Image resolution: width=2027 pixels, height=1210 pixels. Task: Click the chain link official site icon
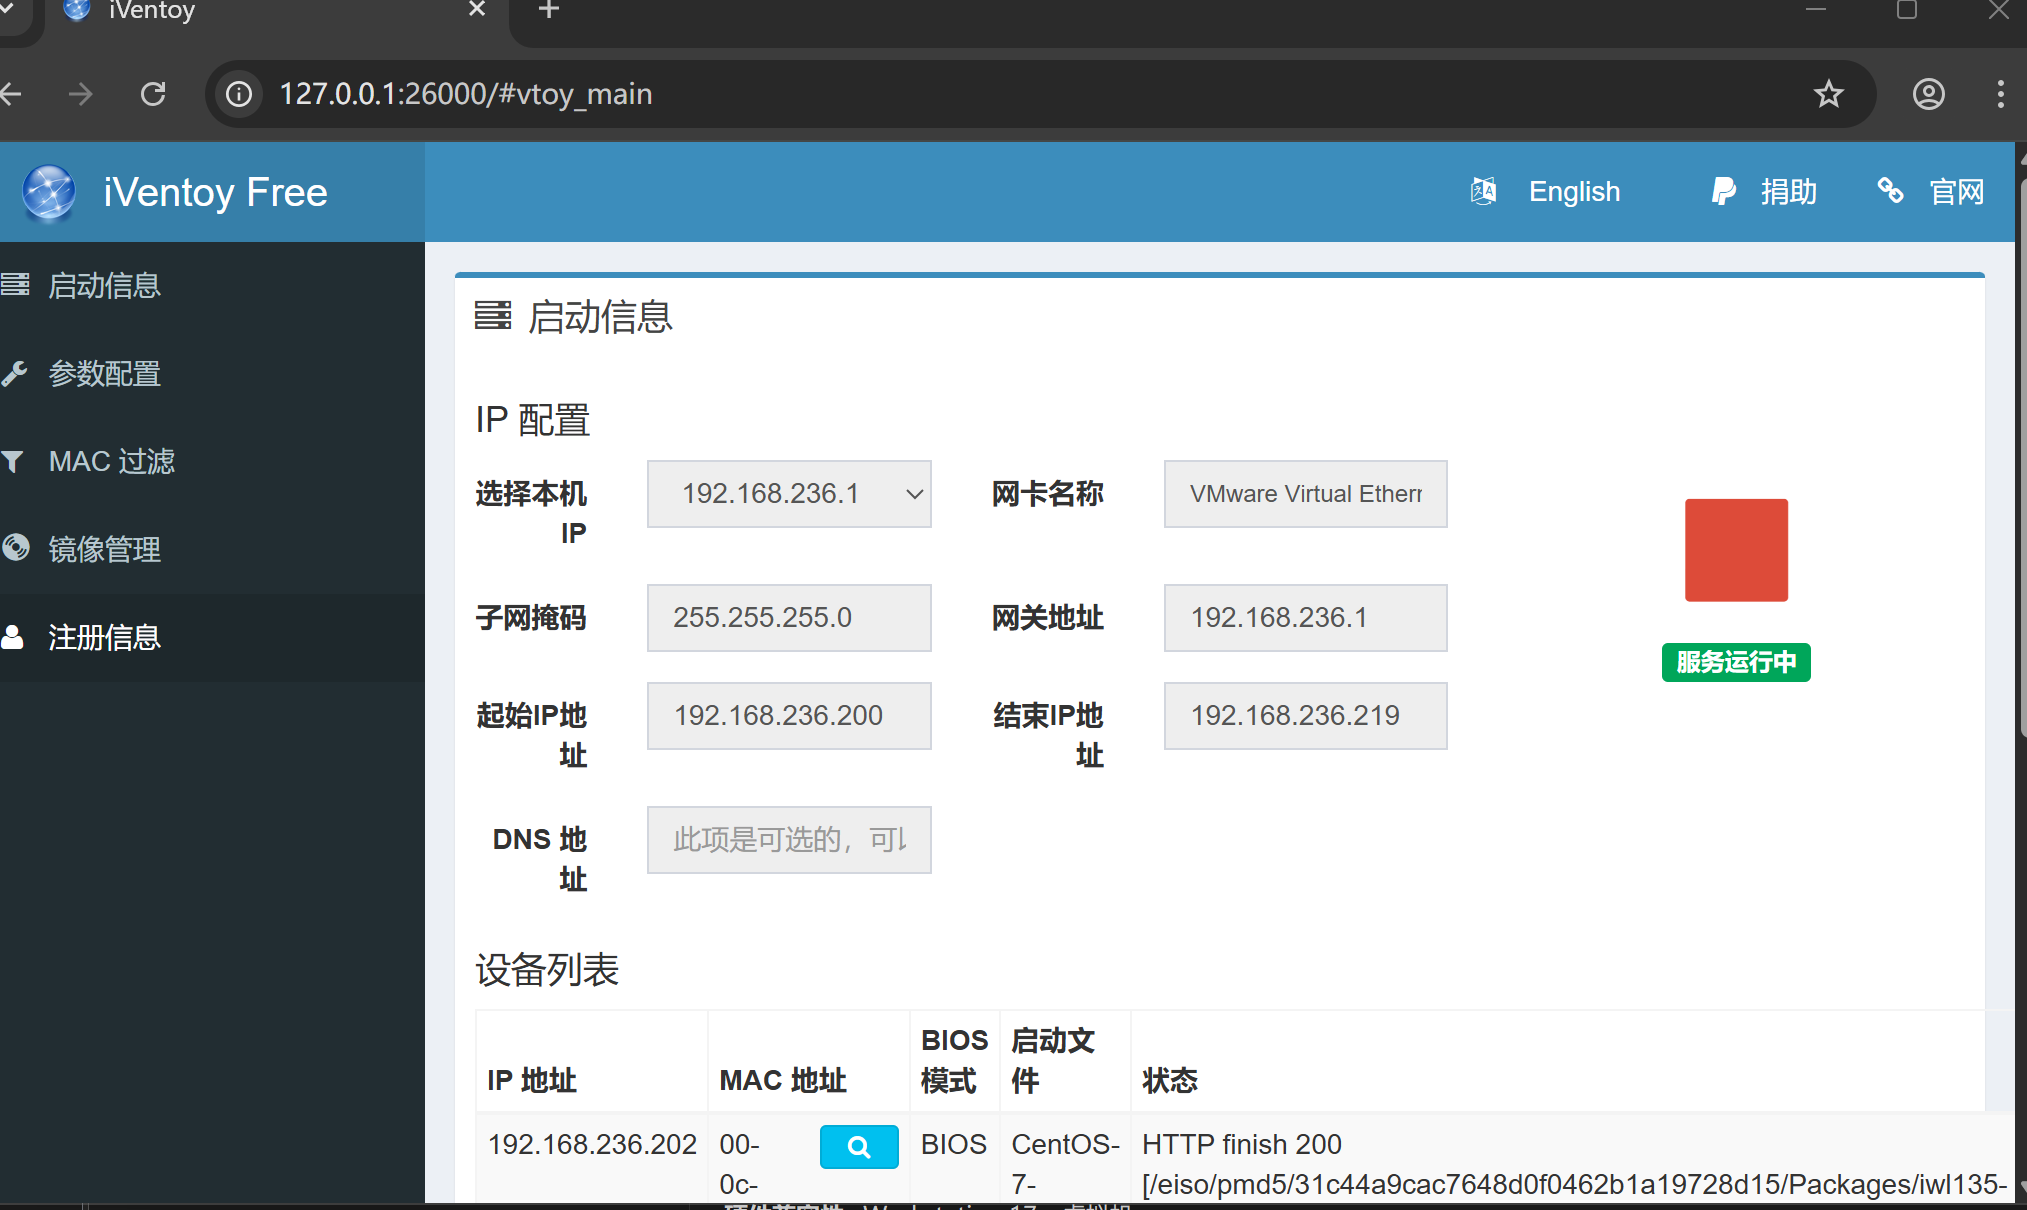click(1890, 190)
